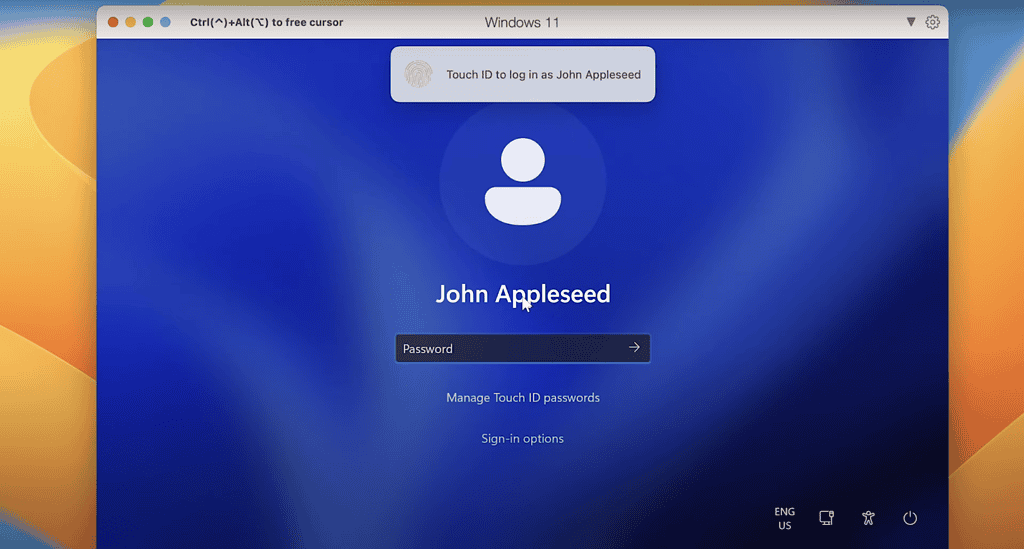Click the fingerprint icon in the Touch ID banner
The height and width of the screenshot is (549, 1024).
(418, 74)
